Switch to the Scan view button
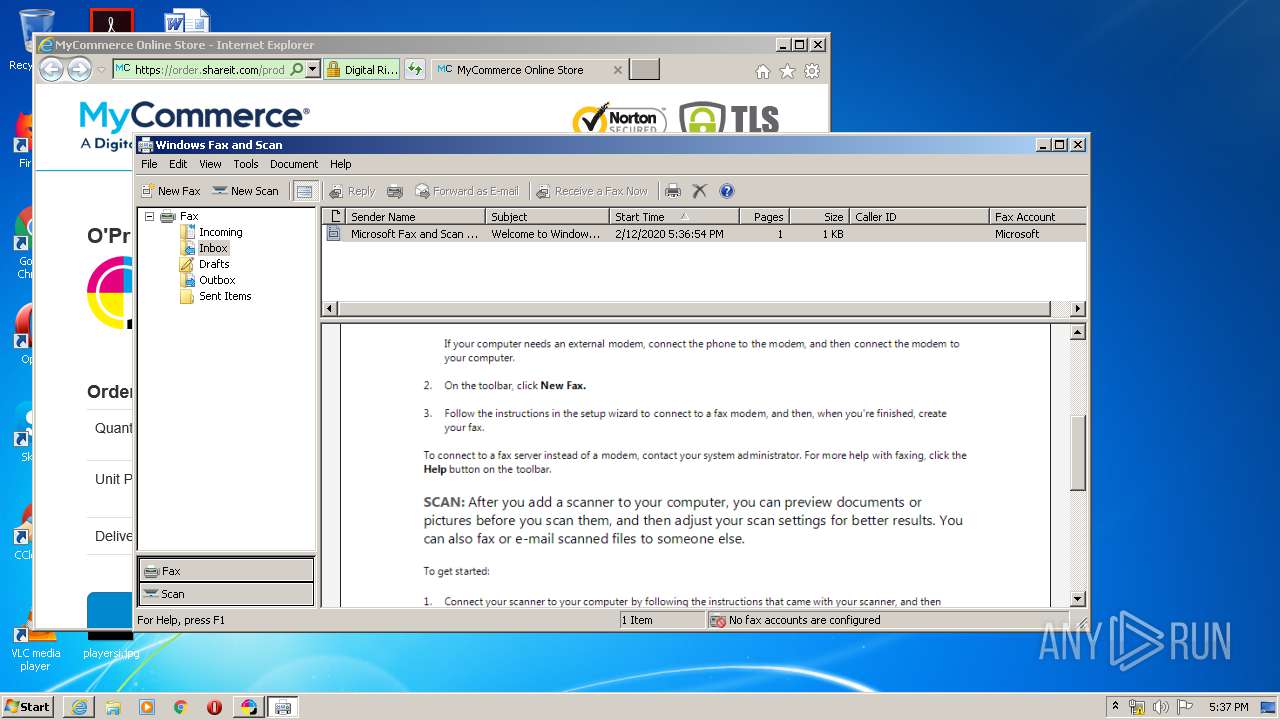This screenshot has width=1280, height=720. point(226,594)
